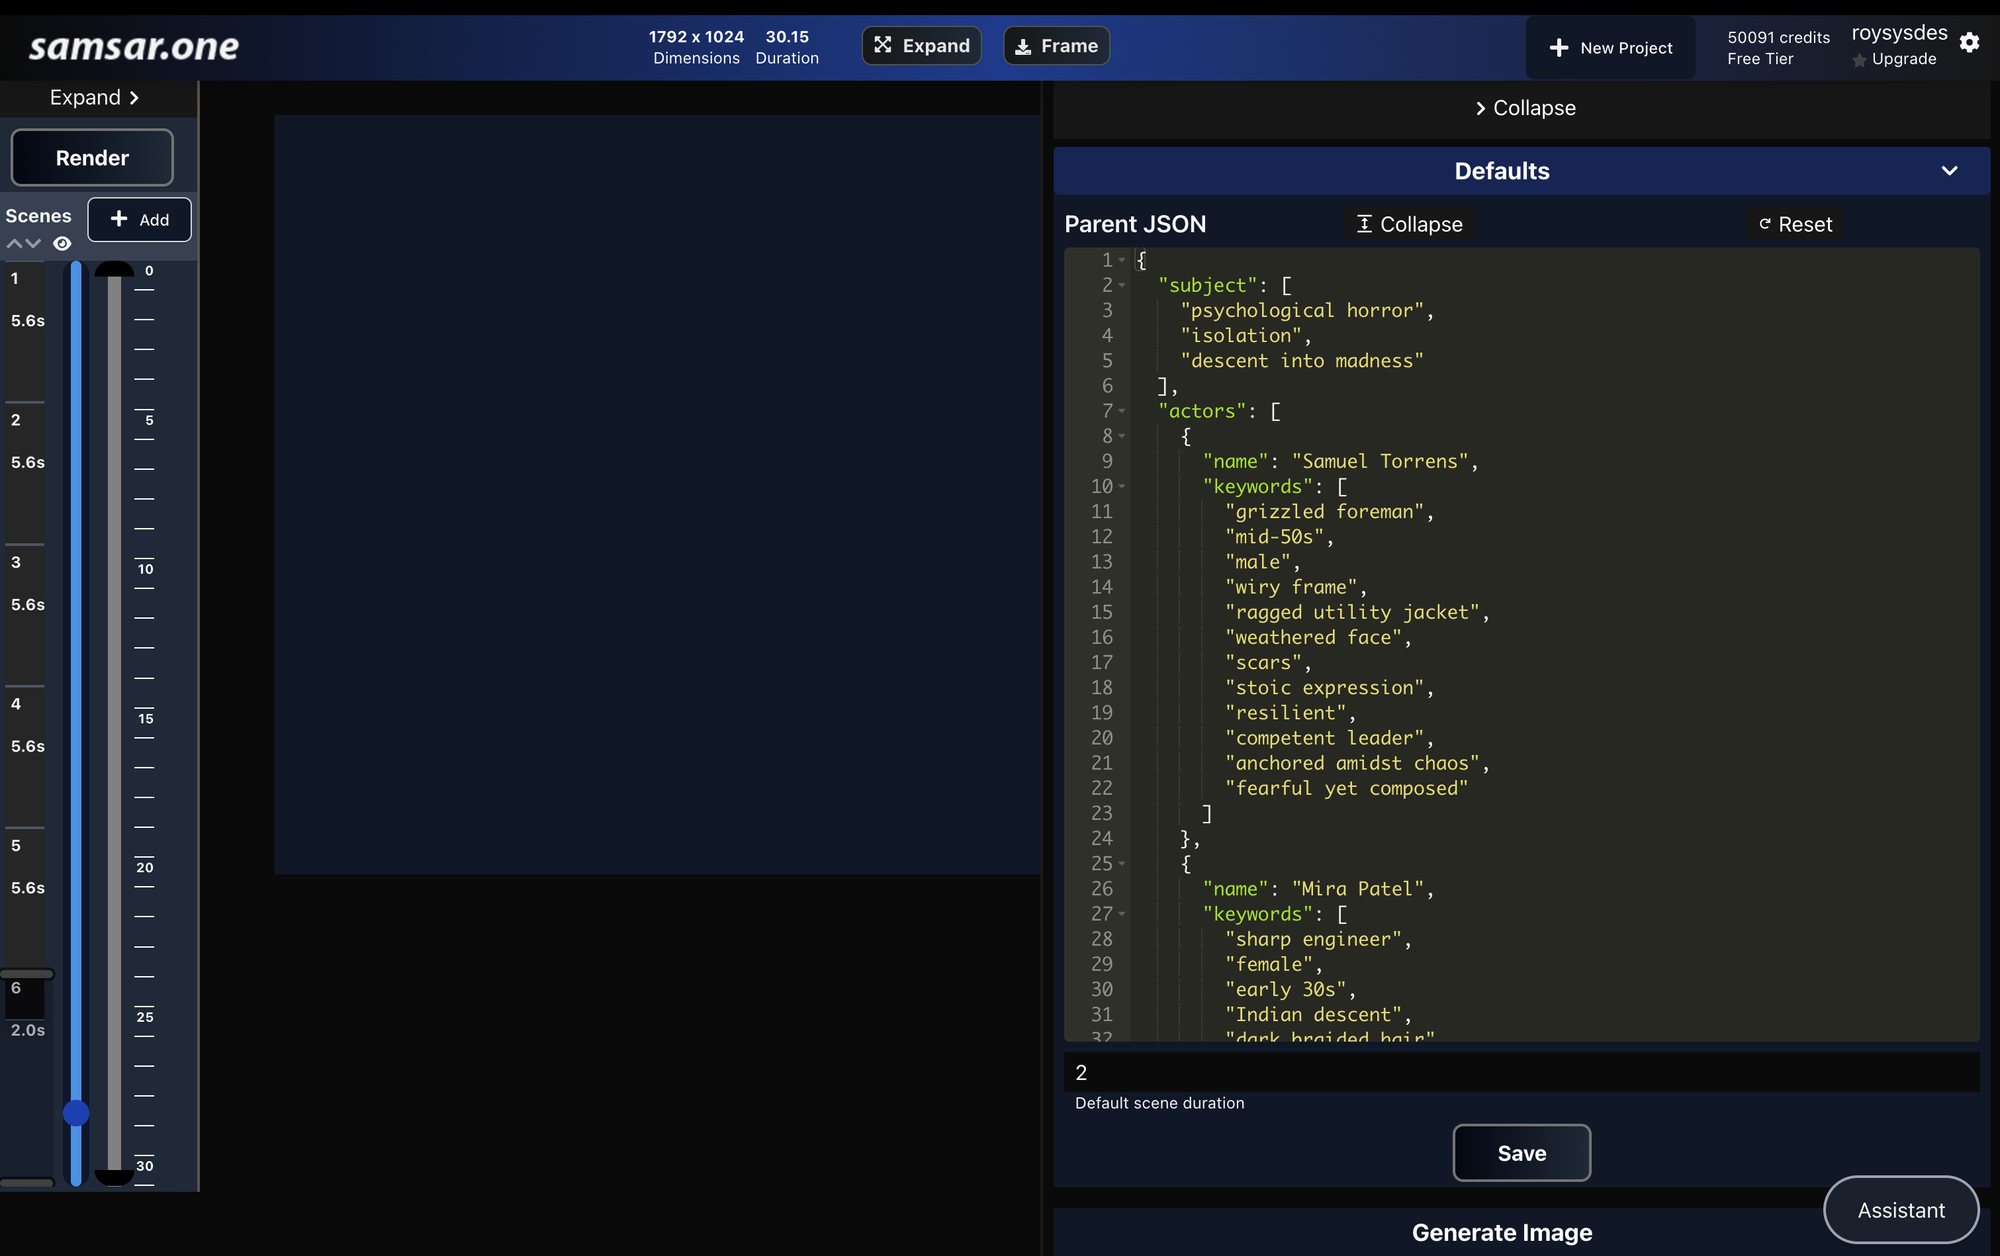Toggle the Defaults section chevron
This screenshot has width=2000, height=1256.
point(1949,171)
